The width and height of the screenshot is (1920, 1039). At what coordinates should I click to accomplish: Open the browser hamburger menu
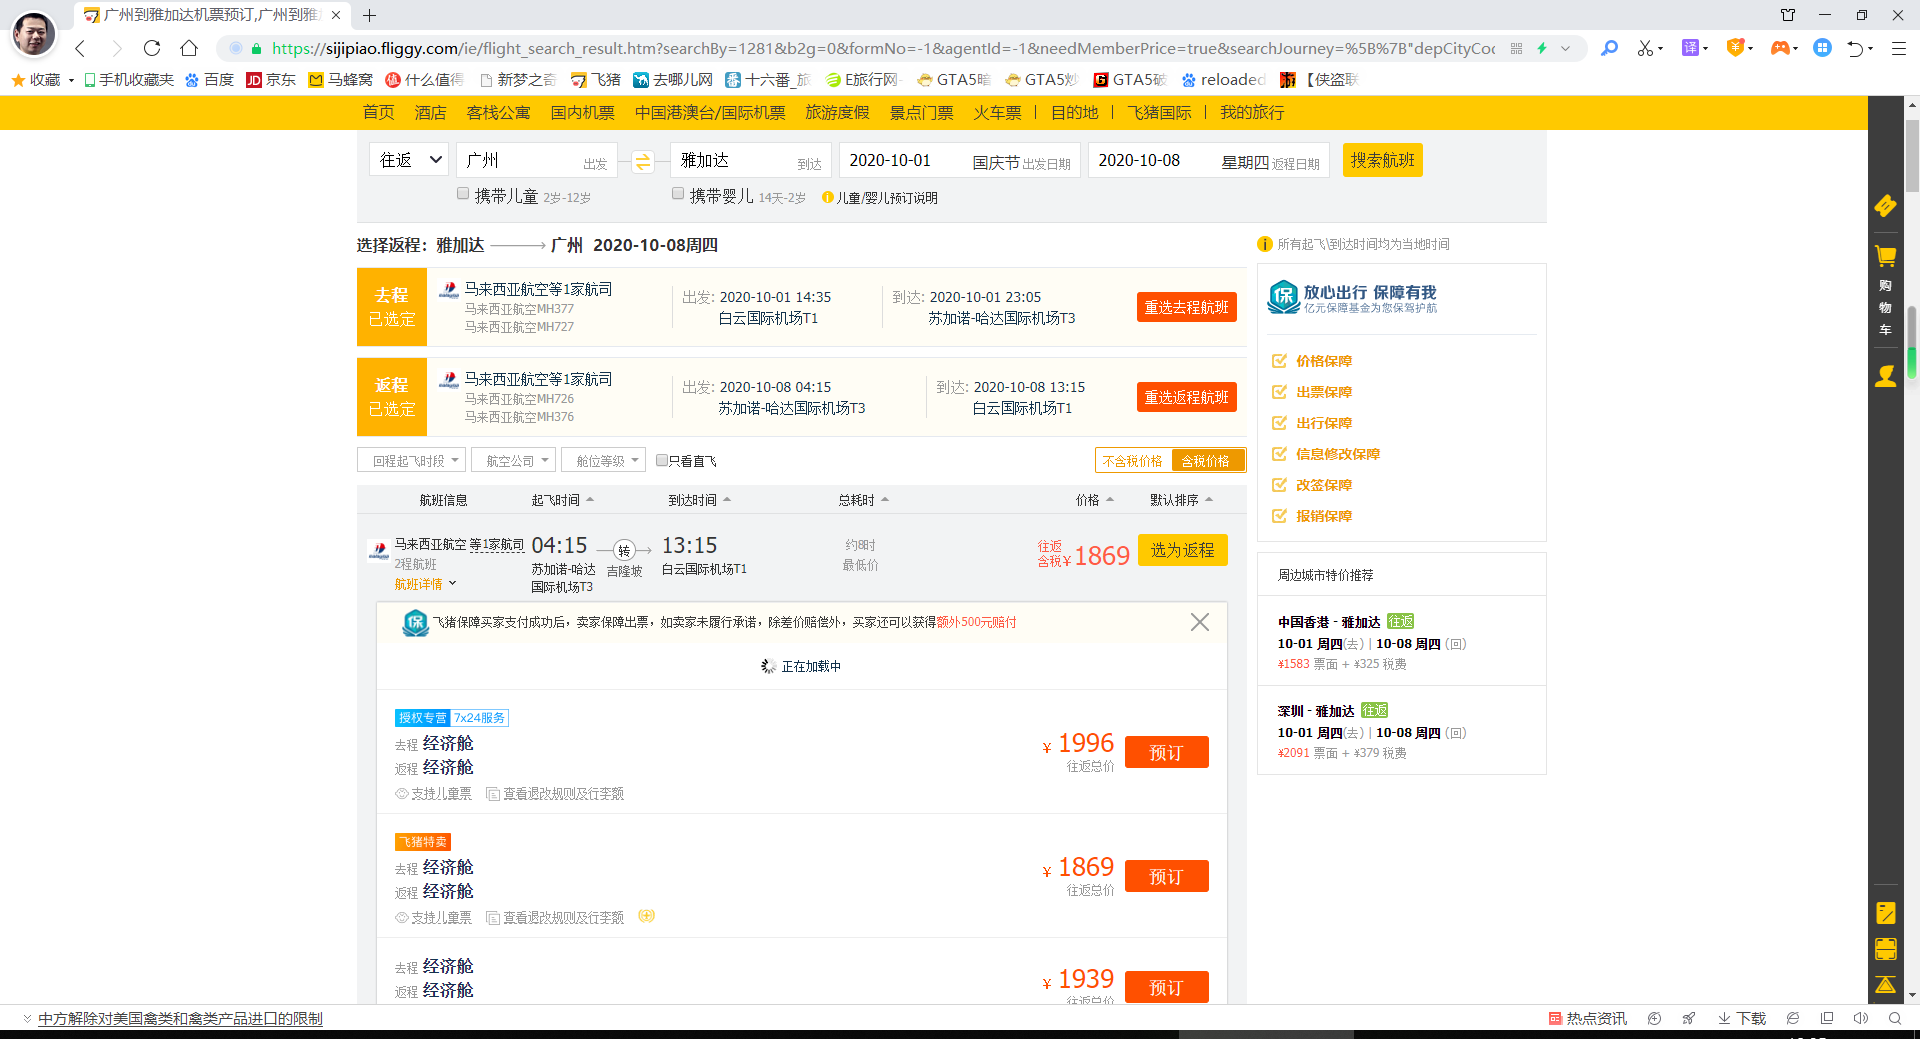[x=1898, y=48]
